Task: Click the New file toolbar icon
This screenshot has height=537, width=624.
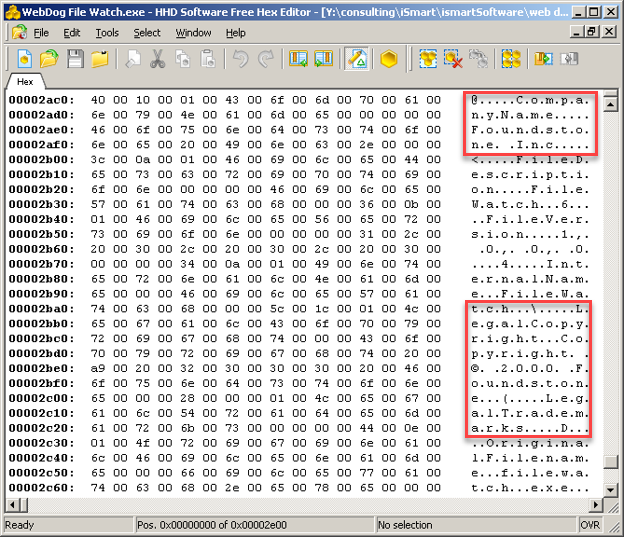Action: click(24, 60)
